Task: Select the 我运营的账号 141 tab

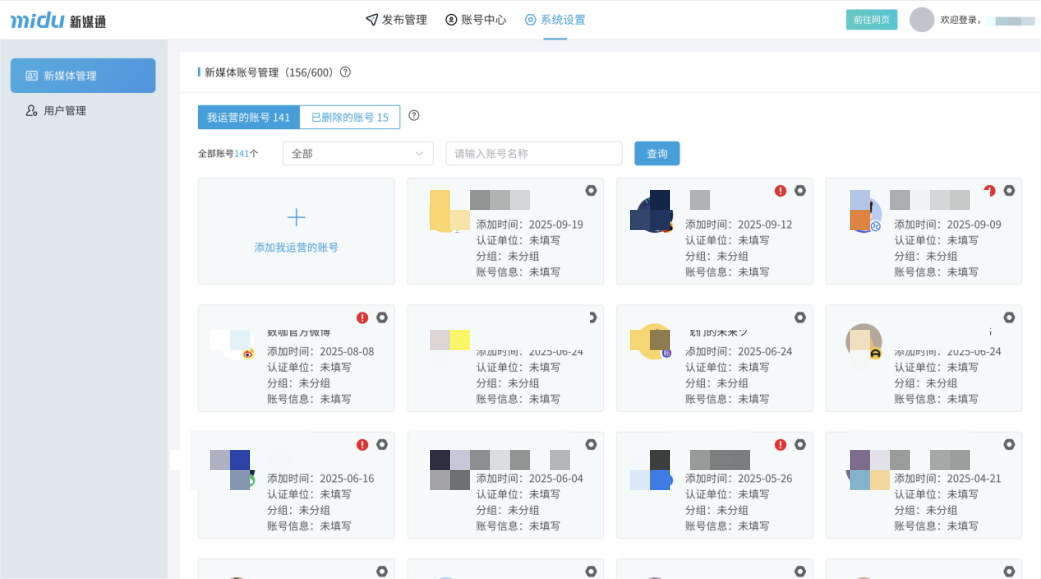Action: 248,117
